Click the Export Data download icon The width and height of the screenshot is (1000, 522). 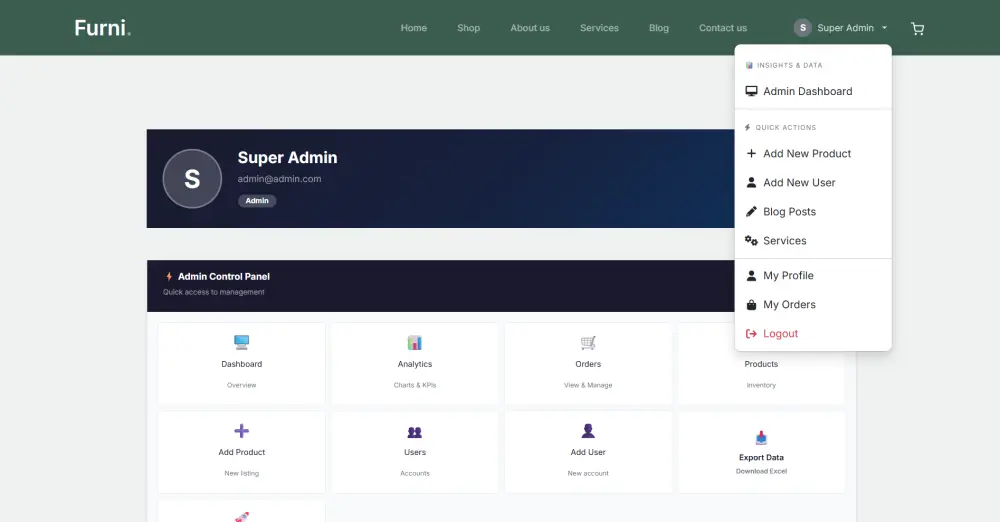point(761,438)
